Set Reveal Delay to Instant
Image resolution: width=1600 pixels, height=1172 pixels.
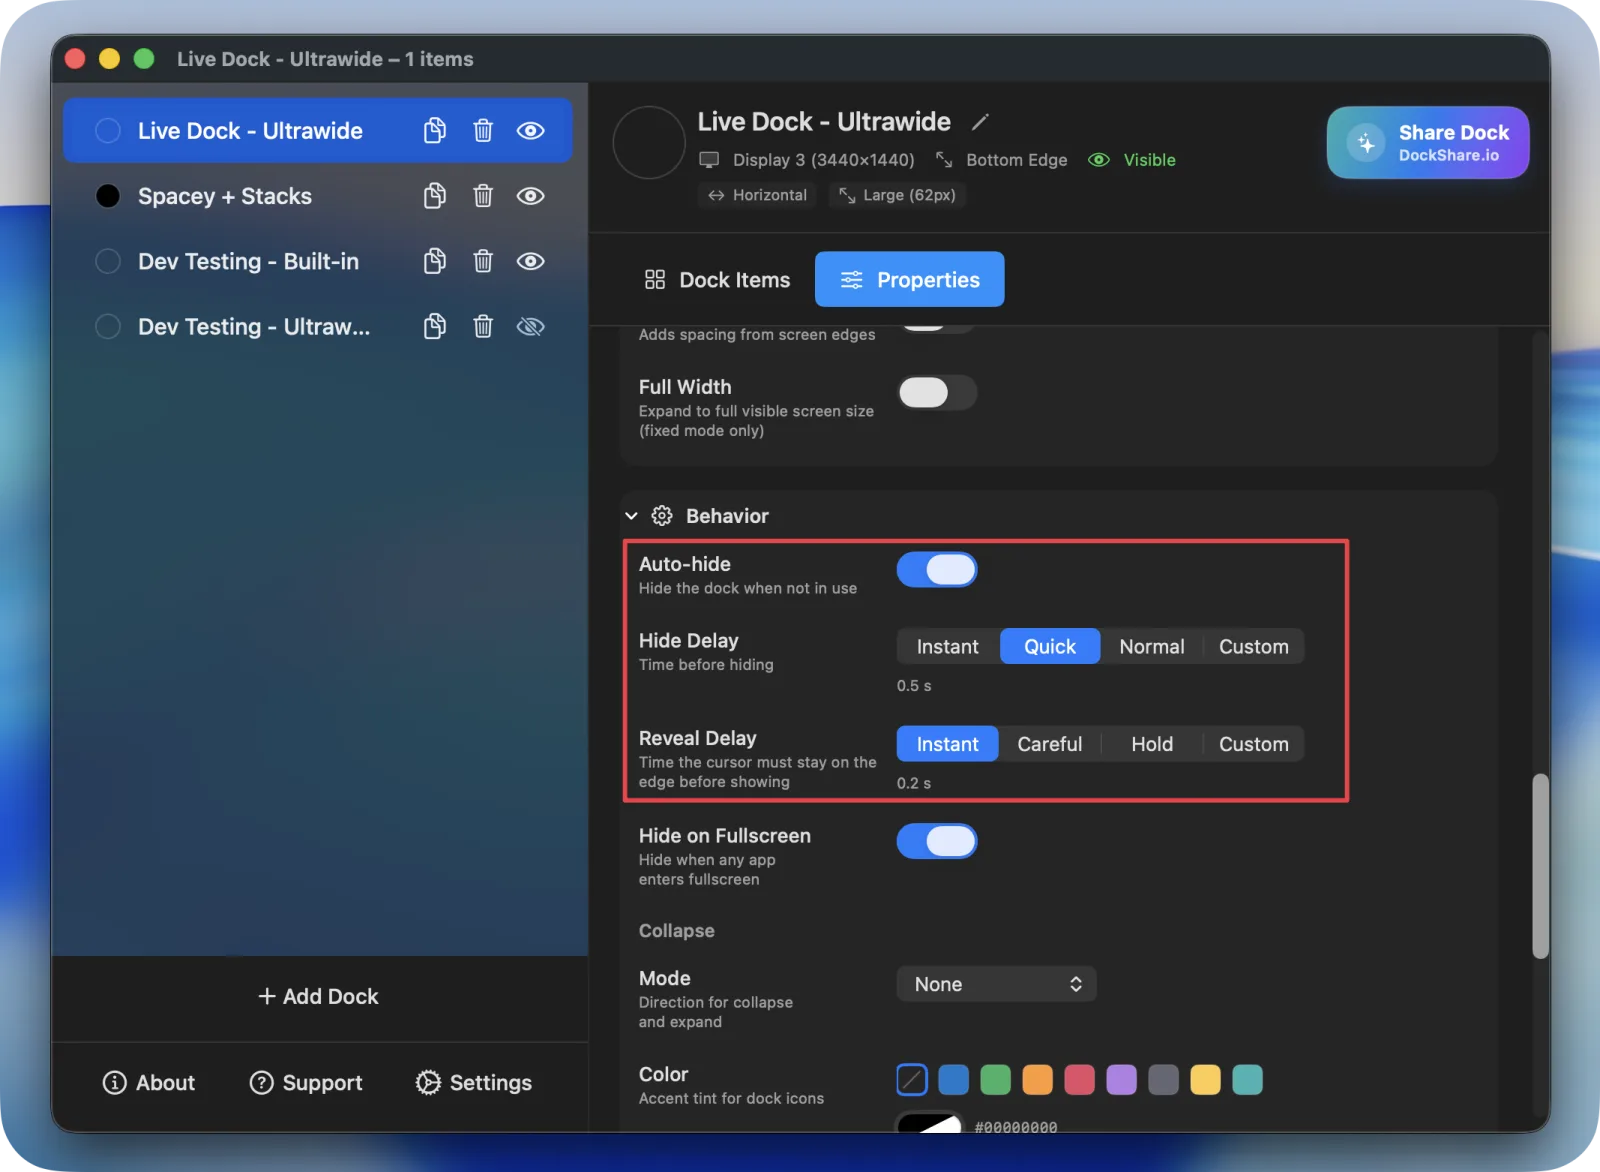coord(948,744)
